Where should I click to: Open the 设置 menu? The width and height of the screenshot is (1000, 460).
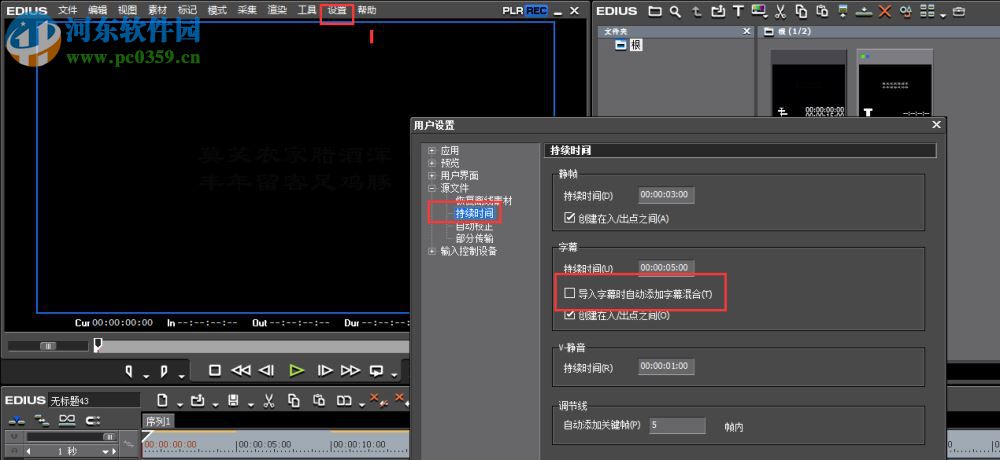(x=337, y=10)
